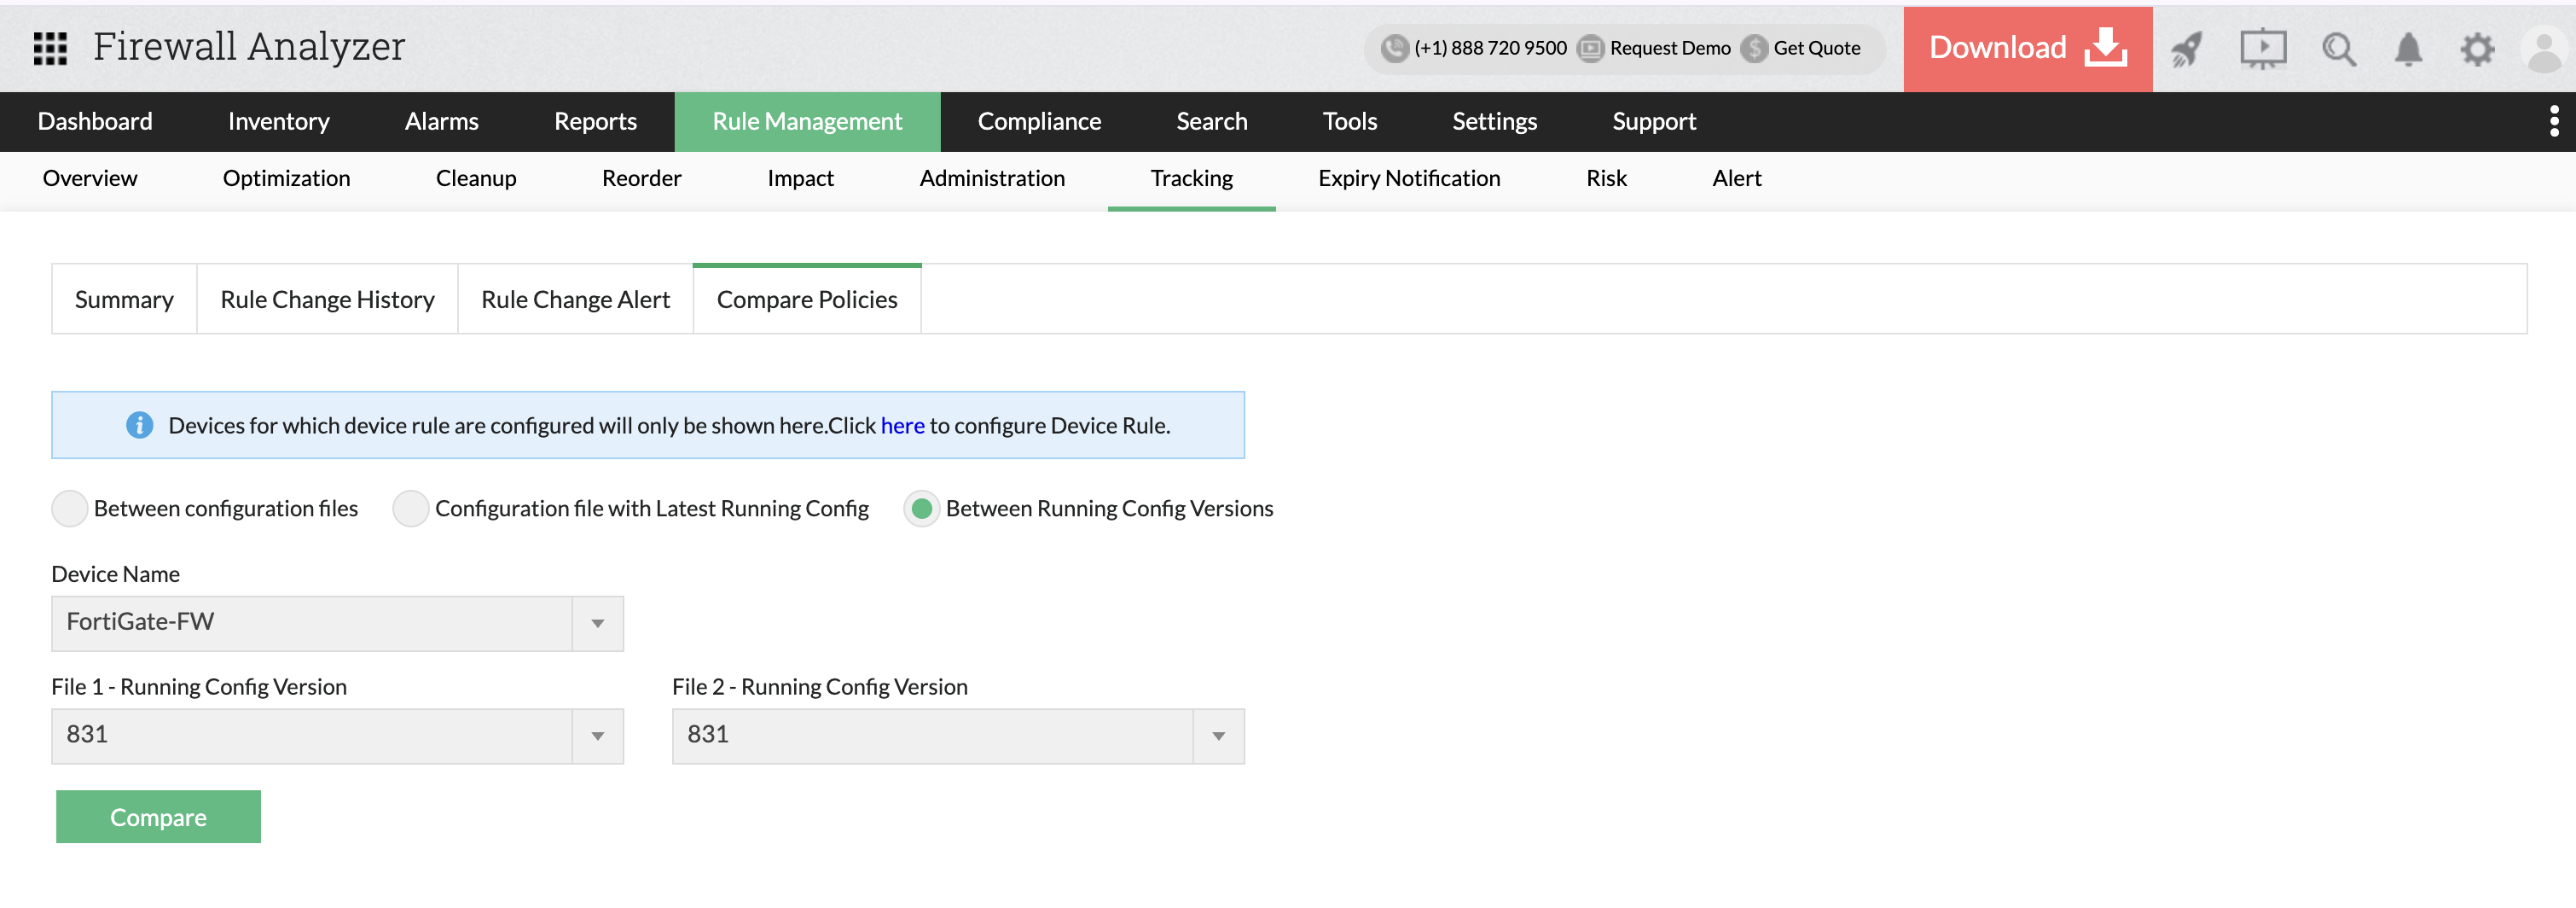
Task: Open the File 2 Running Config Version dropdown
Action: click(x=1218, y=736)
